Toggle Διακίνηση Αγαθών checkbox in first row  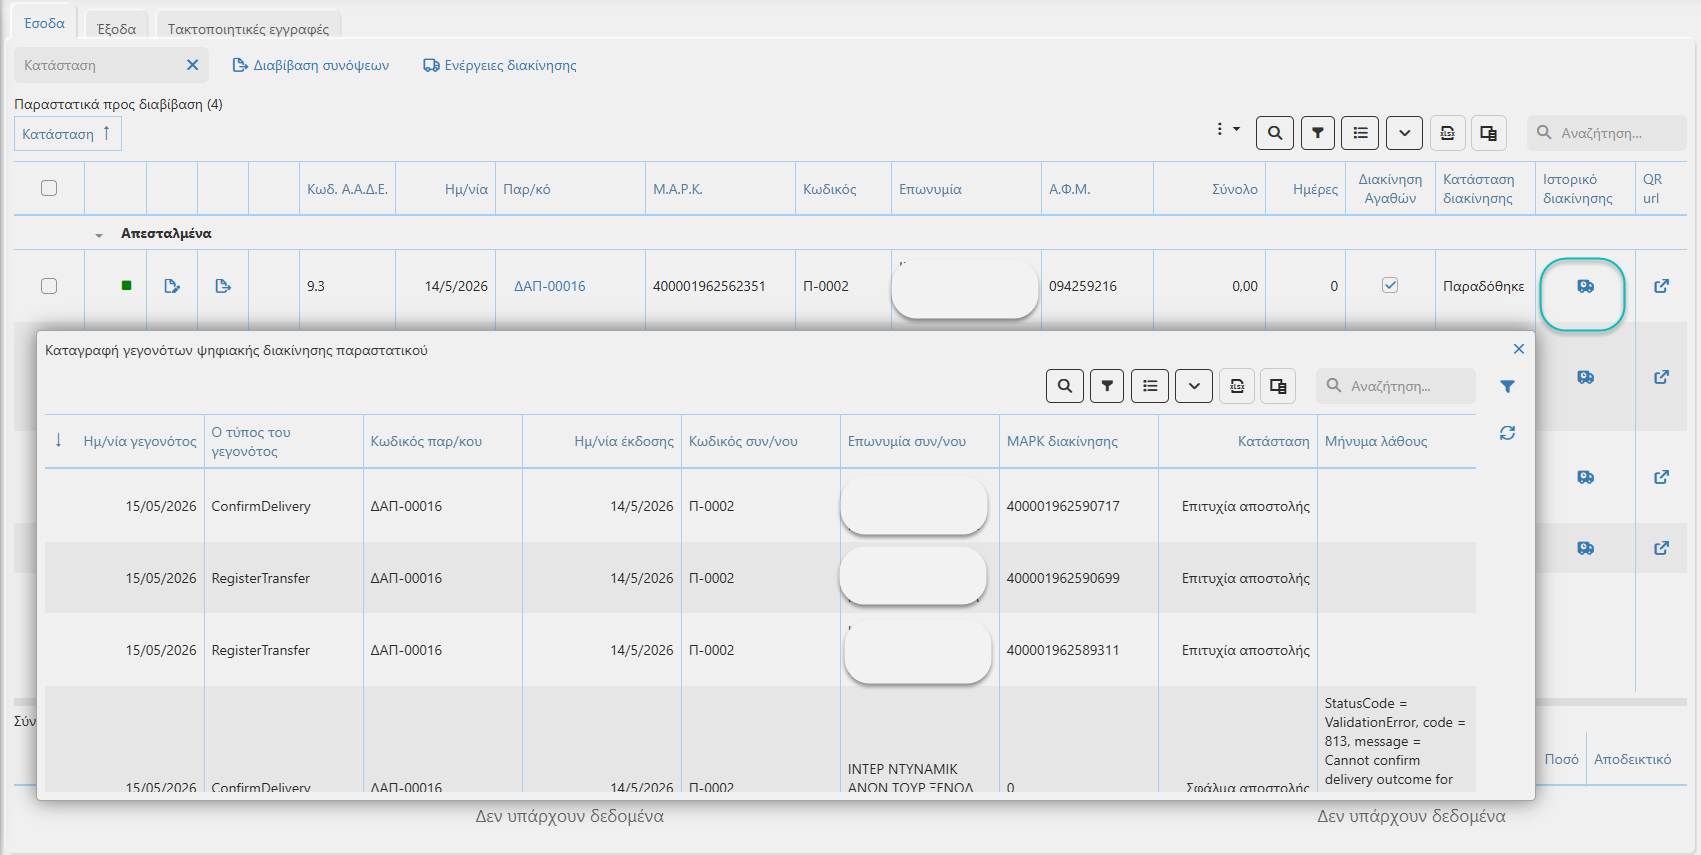click(x=1390, y=285)
